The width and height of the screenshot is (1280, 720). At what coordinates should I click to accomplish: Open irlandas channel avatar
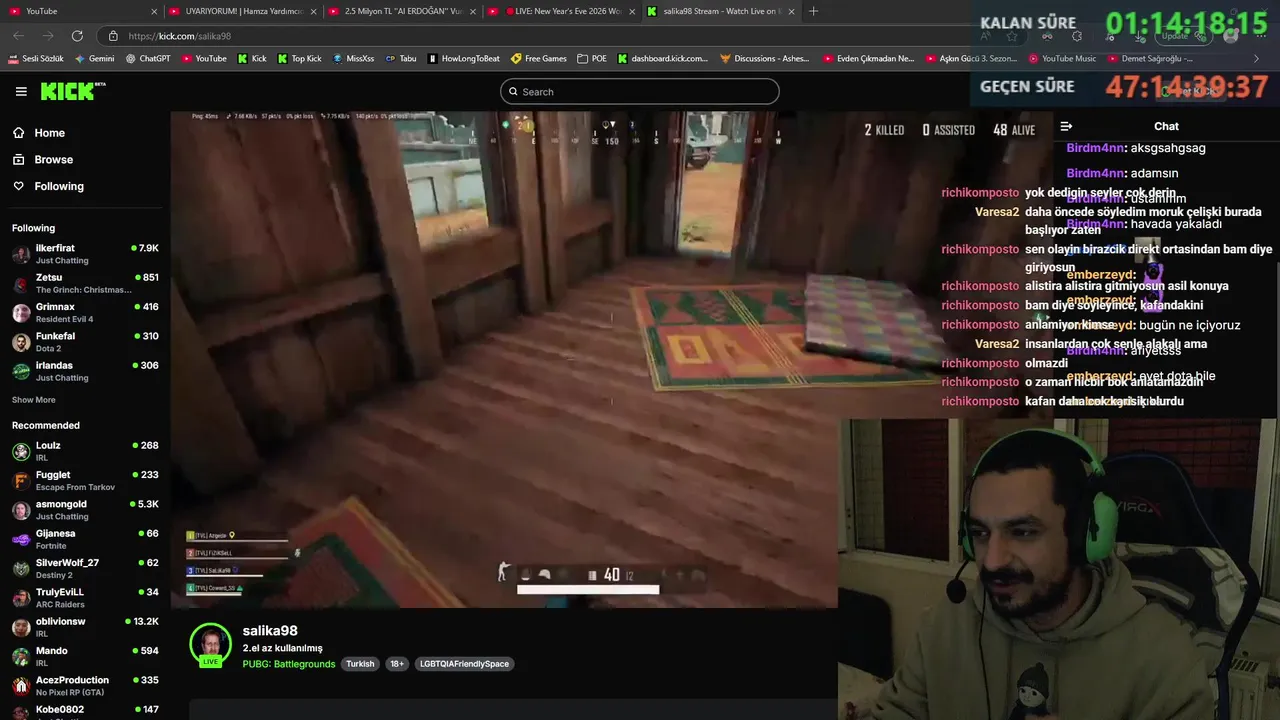(x=21, y=372)
